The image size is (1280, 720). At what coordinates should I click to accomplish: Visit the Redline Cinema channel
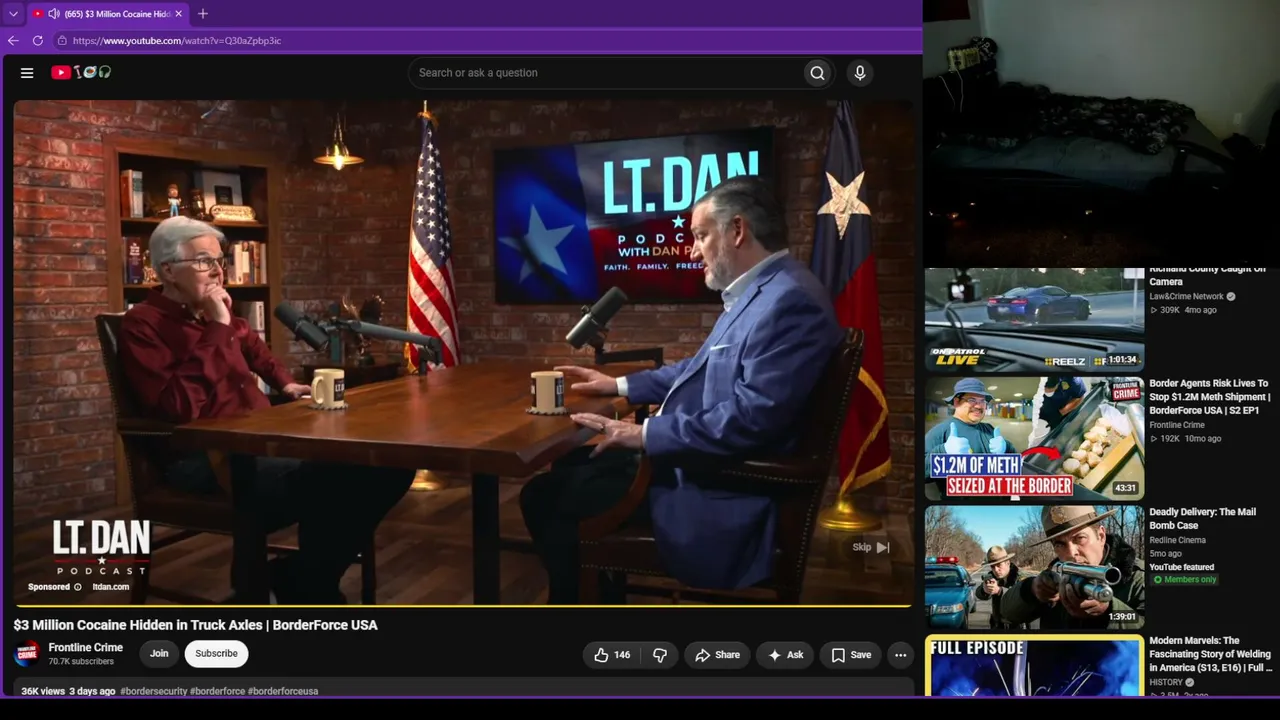(1177, 540)
